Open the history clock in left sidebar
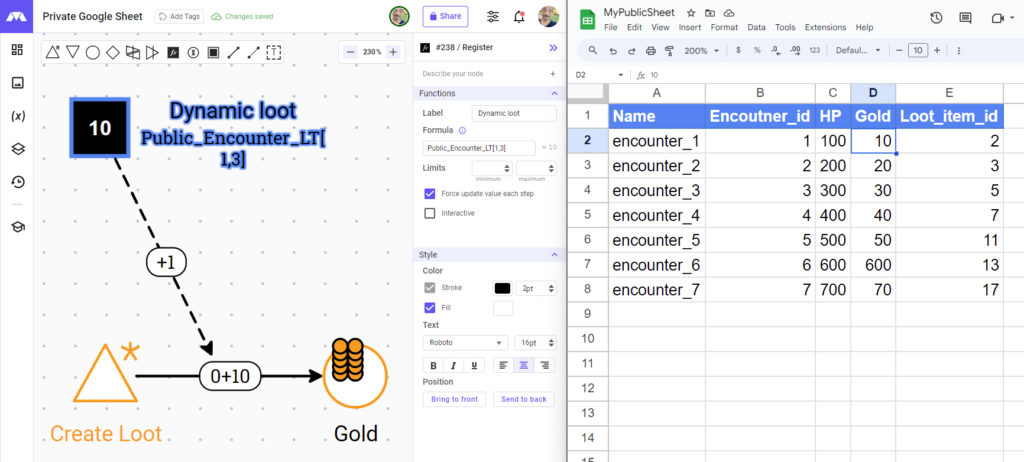Image resolution: width=1024 pixels, height=462 pixels. [x=17, y=182]
